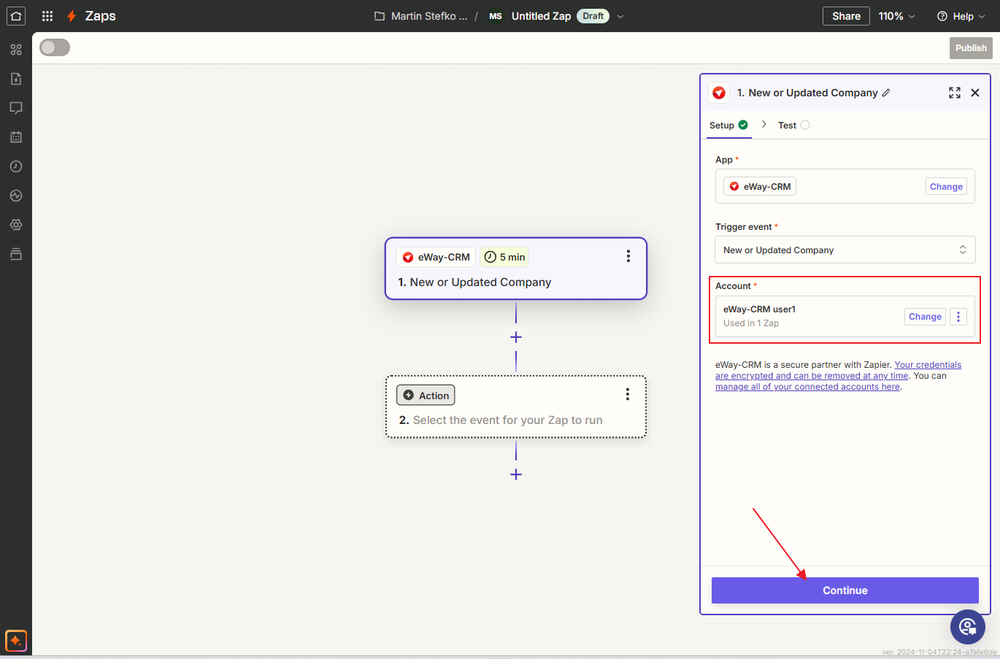
Task: Open account options three-dot menu
Action: (958, 316)
